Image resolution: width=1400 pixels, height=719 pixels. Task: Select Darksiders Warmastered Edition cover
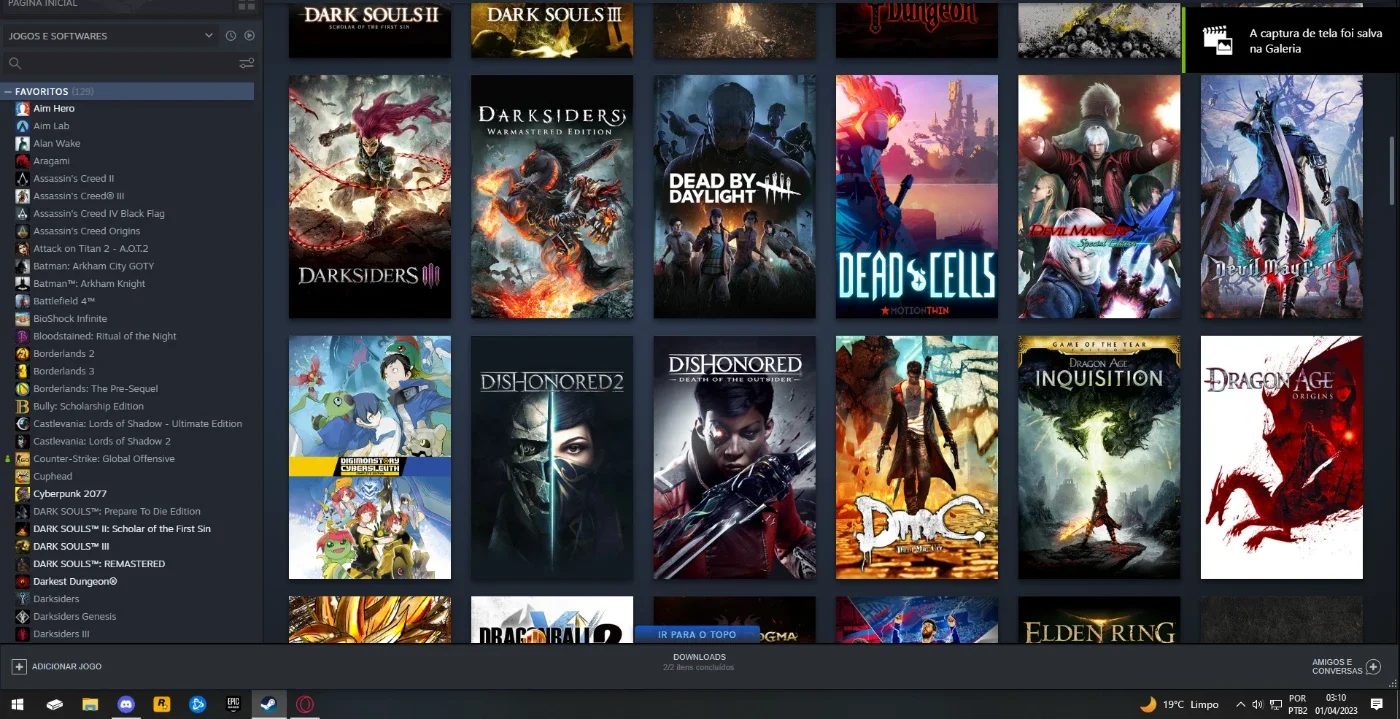(552, 197)
